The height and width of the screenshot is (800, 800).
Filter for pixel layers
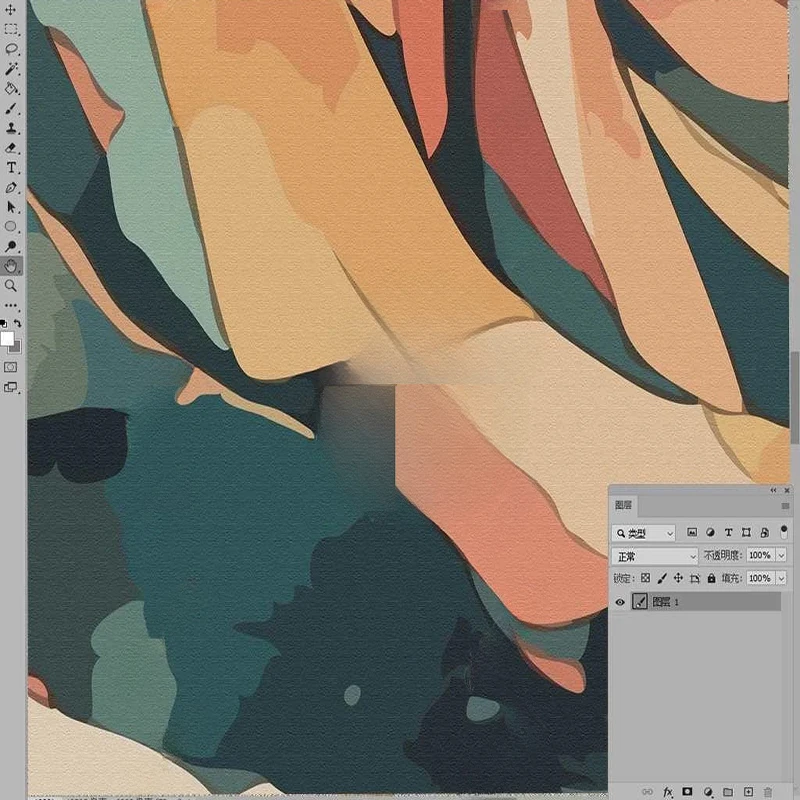(692, 533)
